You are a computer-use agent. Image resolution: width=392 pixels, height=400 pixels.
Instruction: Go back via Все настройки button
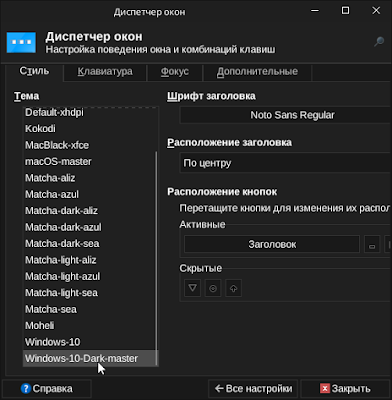pos(253,389)
